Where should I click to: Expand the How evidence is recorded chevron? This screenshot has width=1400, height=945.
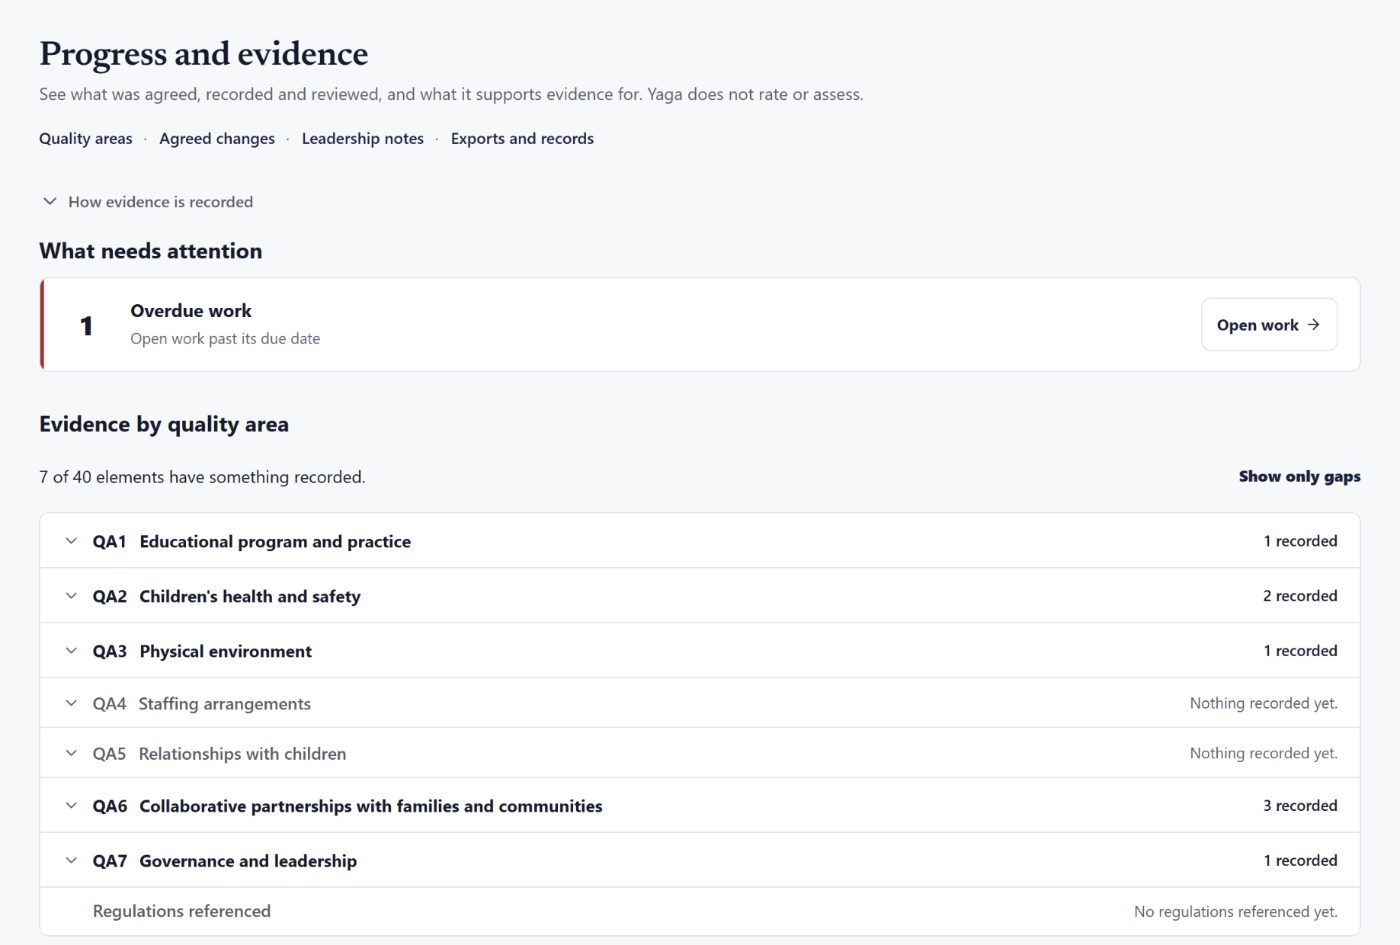(x=50, y=201)
